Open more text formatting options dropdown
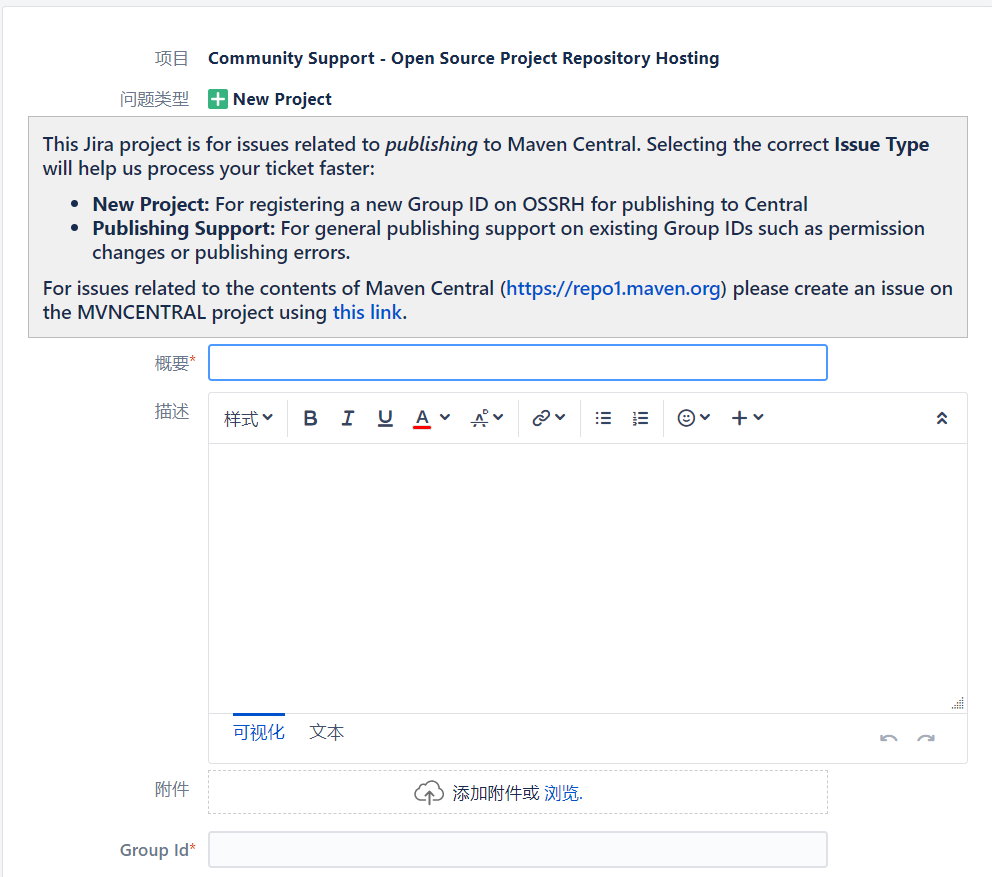 coord(487,418)
